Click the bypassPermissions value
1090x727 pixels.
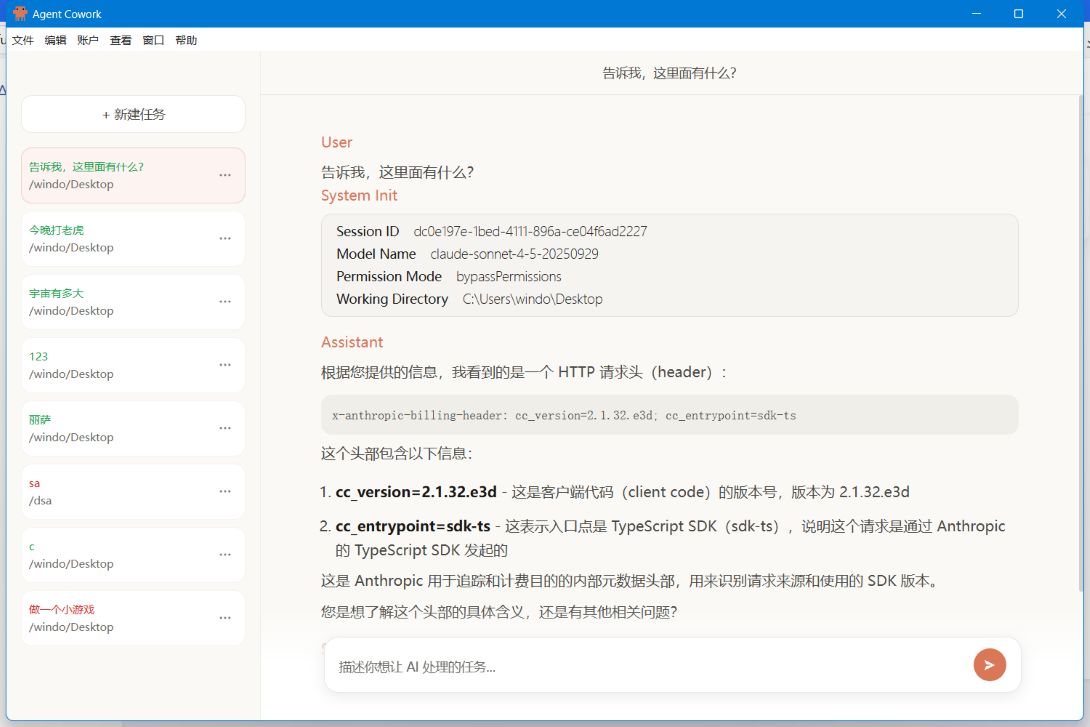point(508,277)
